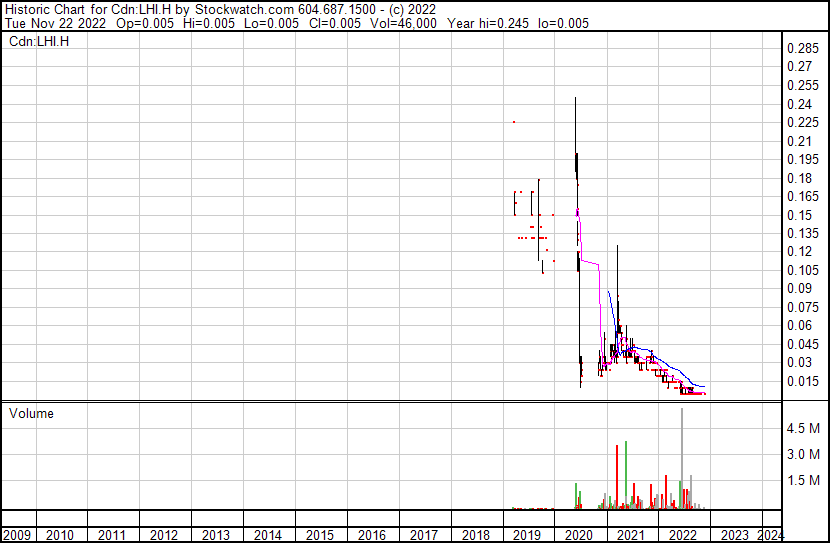
Task: Click the 0.06 price axis value
Action: pyautogui.click(x=799, y=325)
